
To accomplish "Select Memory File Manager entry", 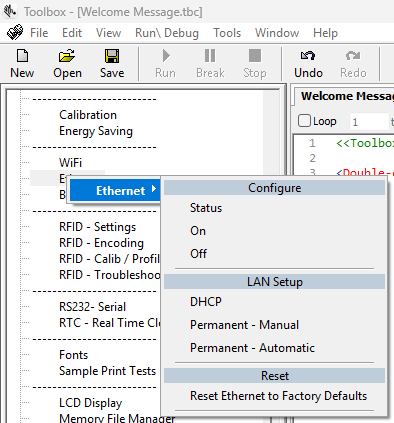I will pyautogui.click(x=117, y=418).
